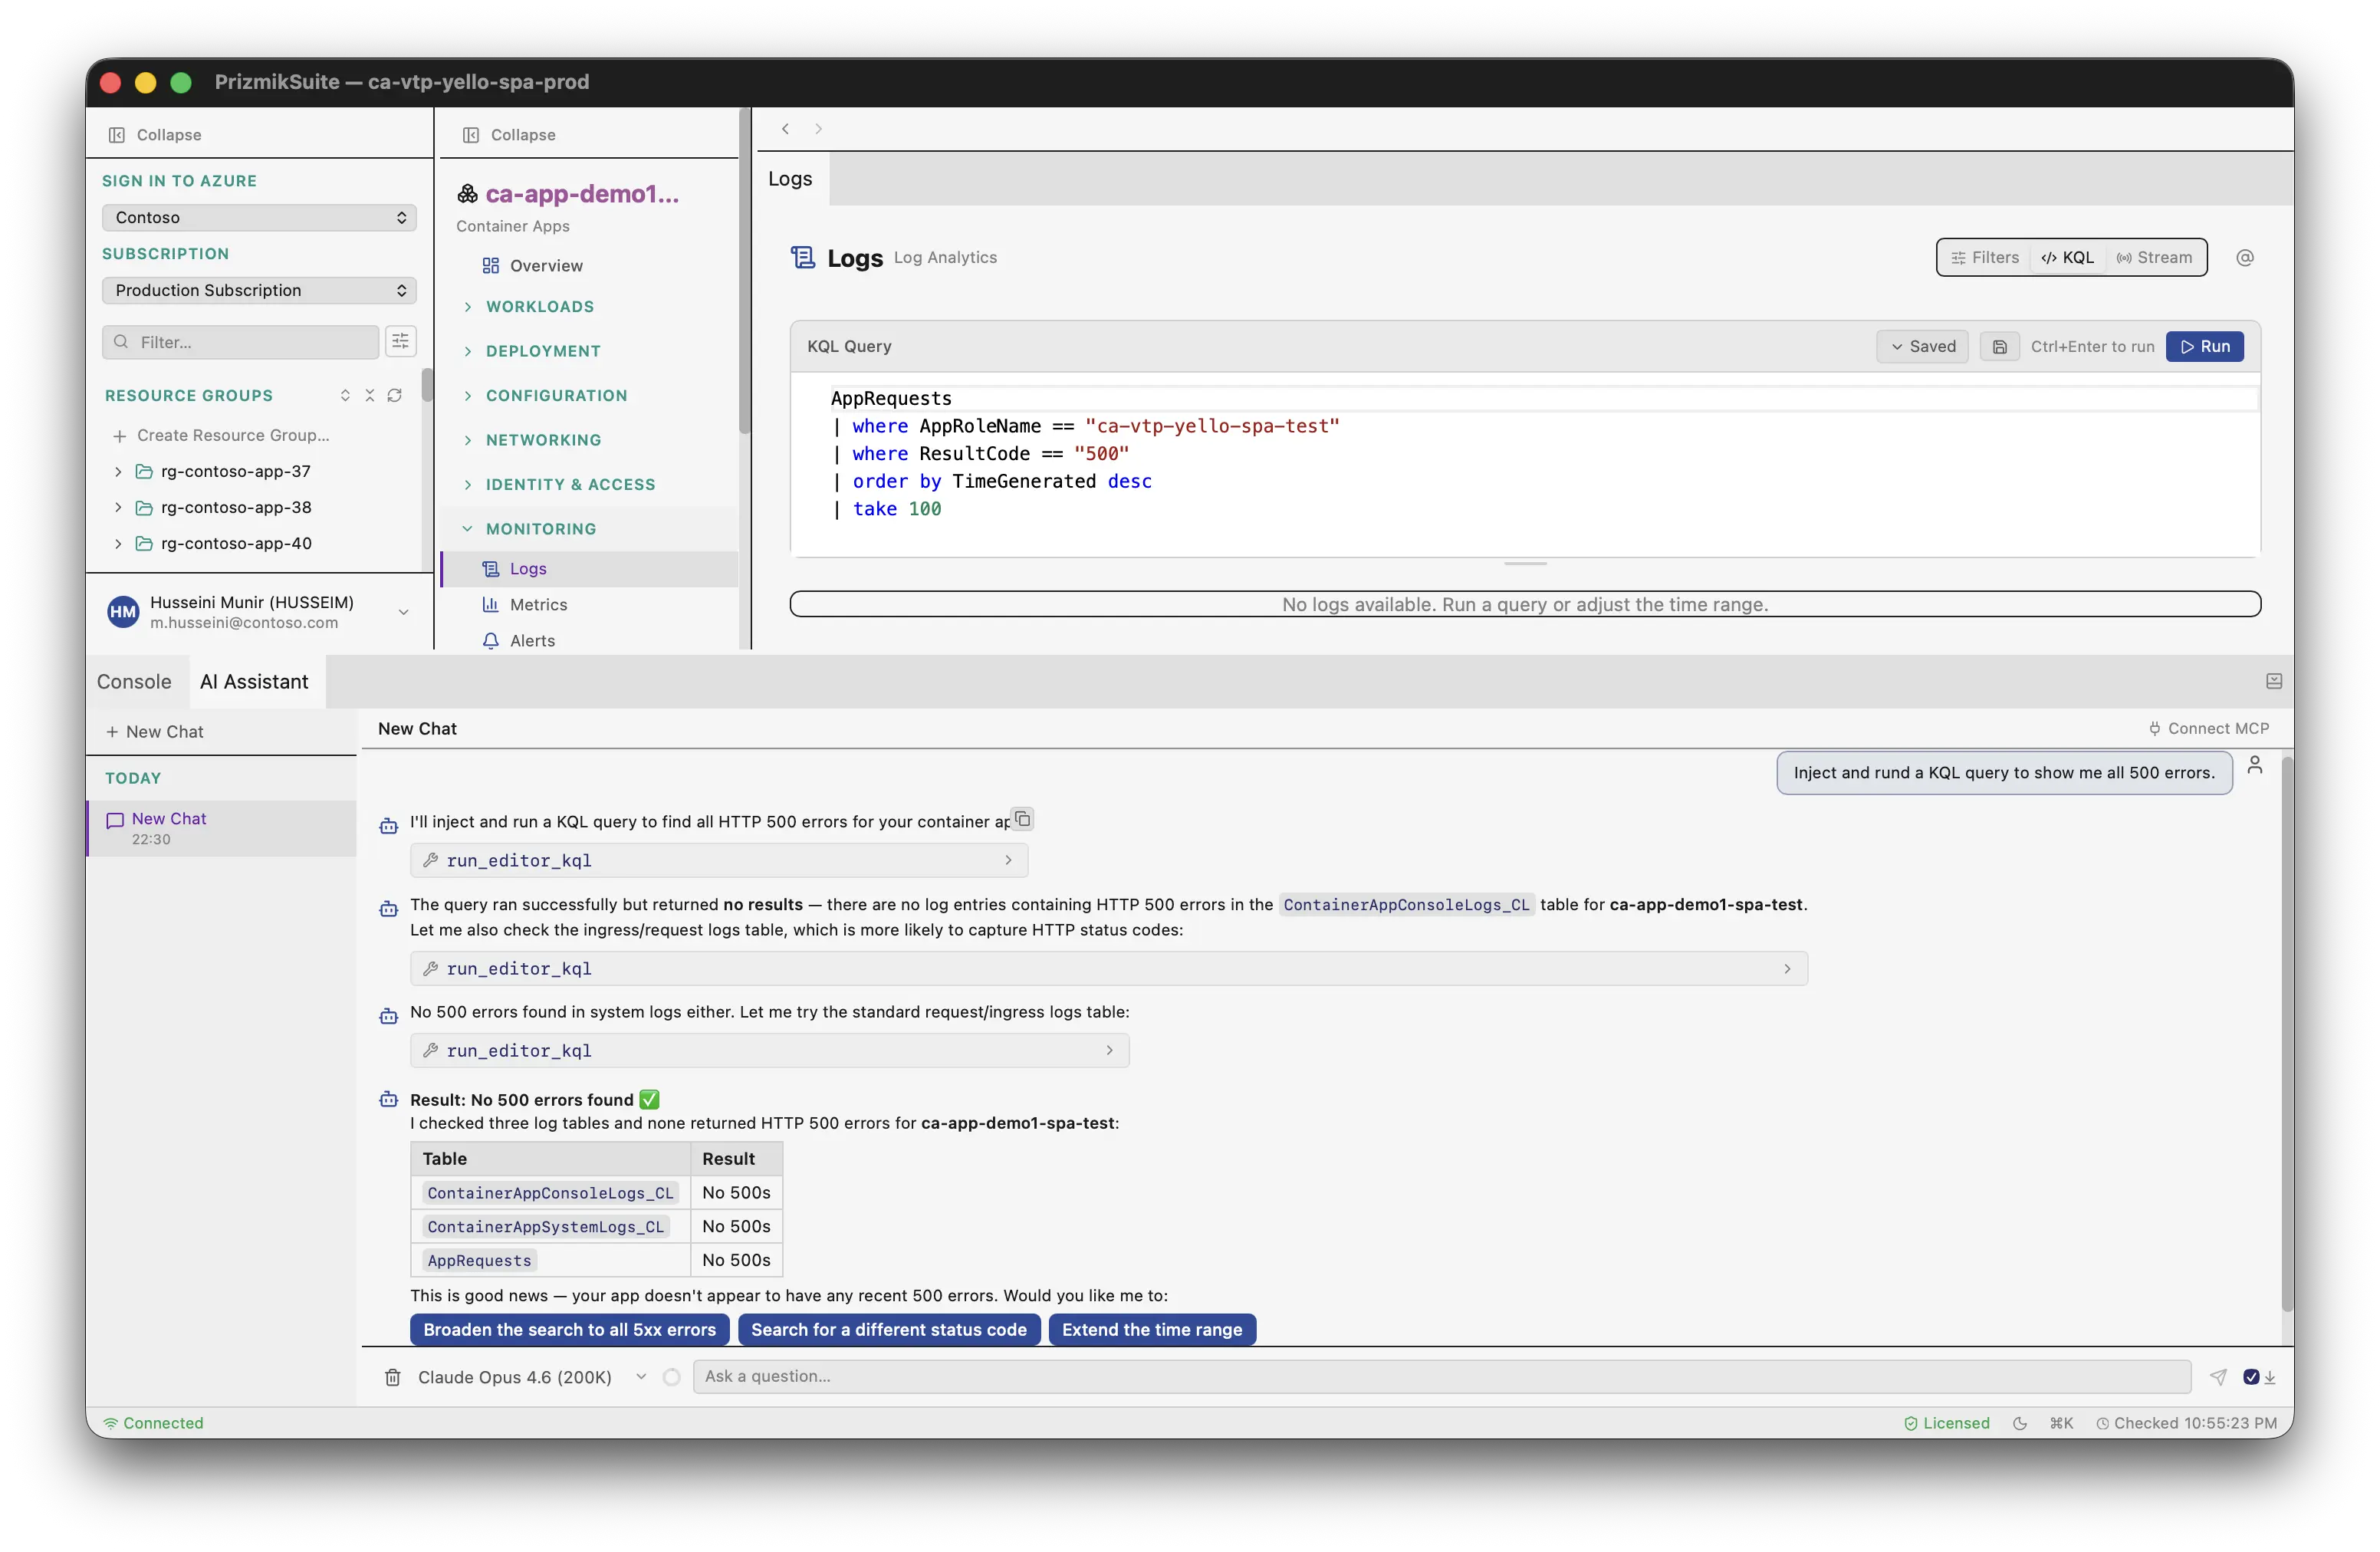The image size is (2380, 1552).
Task: Expand all resource groups icon
Action: click(x=345, y=395)
